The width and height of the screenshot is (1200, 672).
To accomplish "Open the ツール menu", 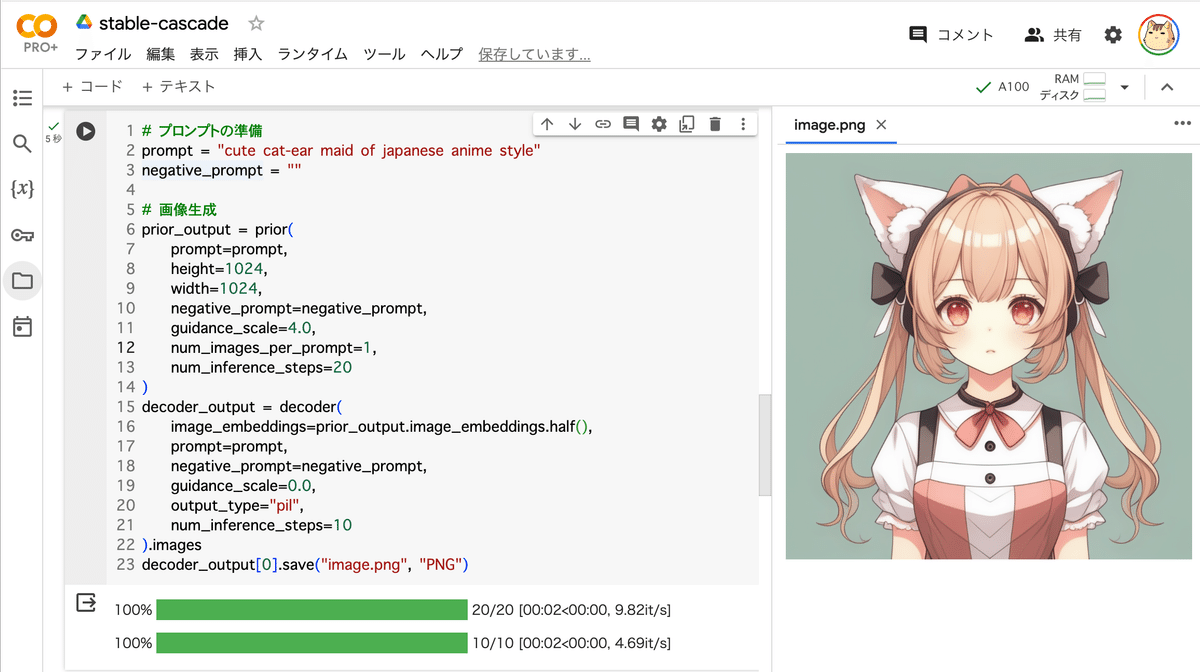I will pyautogui.click(x=384, y=54).
